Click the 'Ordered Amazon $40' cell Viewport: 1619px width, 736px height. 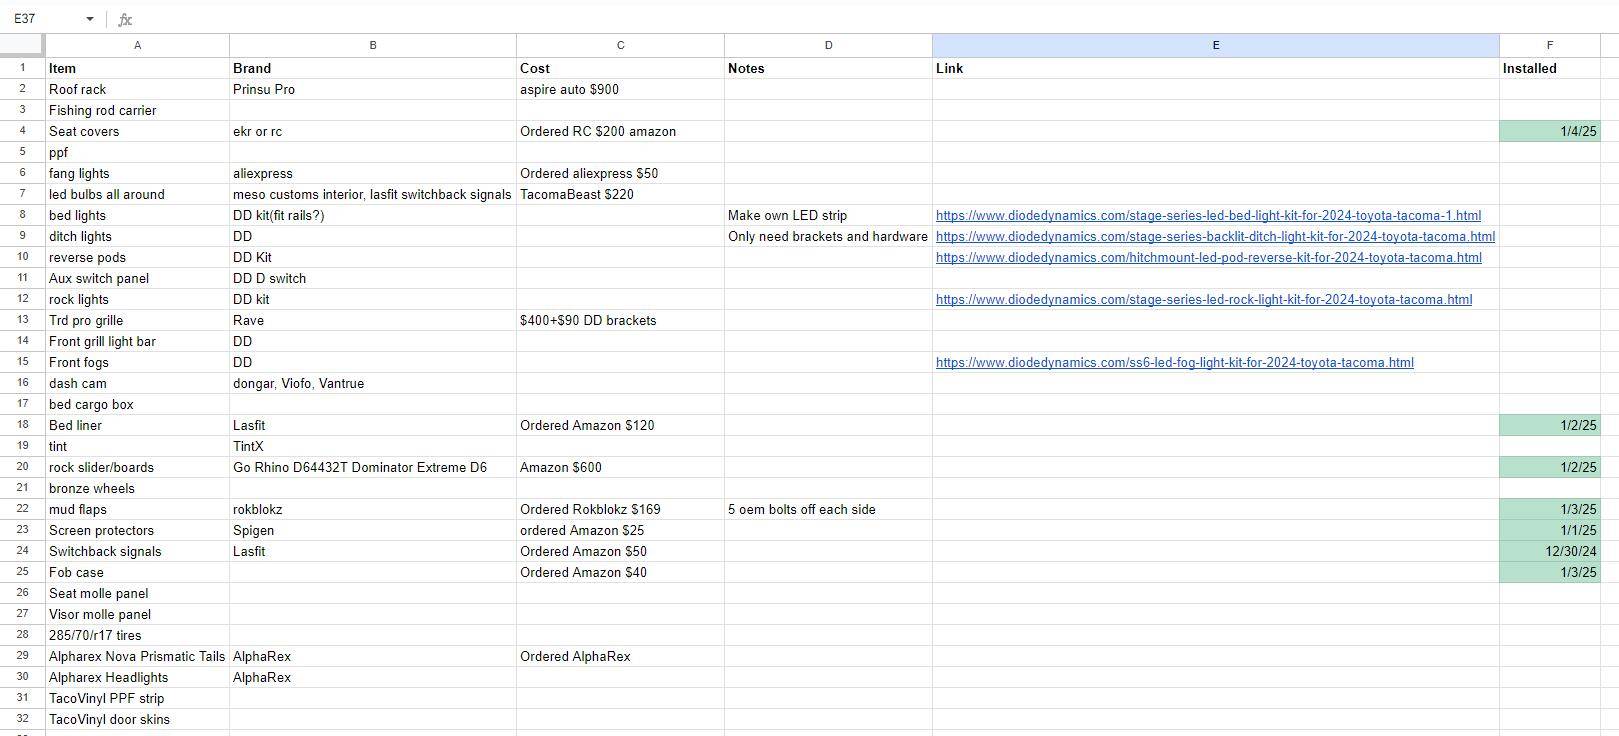pos(620,572)
